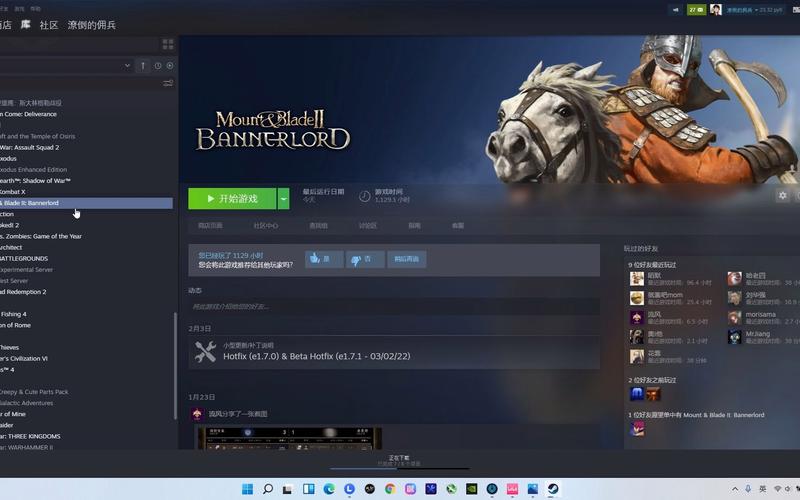Show hidden tray icons chevron

pyautogui.click(x=735, y=489)
